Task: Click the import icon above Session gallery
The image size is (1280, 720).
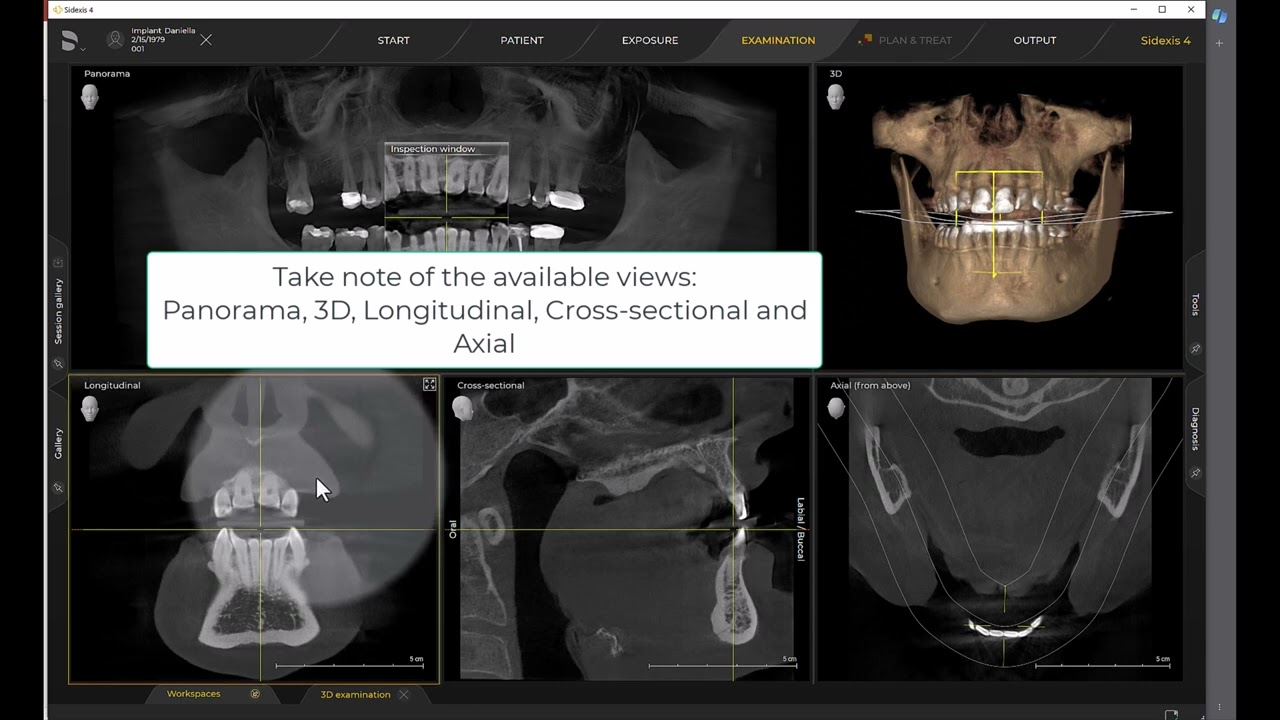Action: 58,263
